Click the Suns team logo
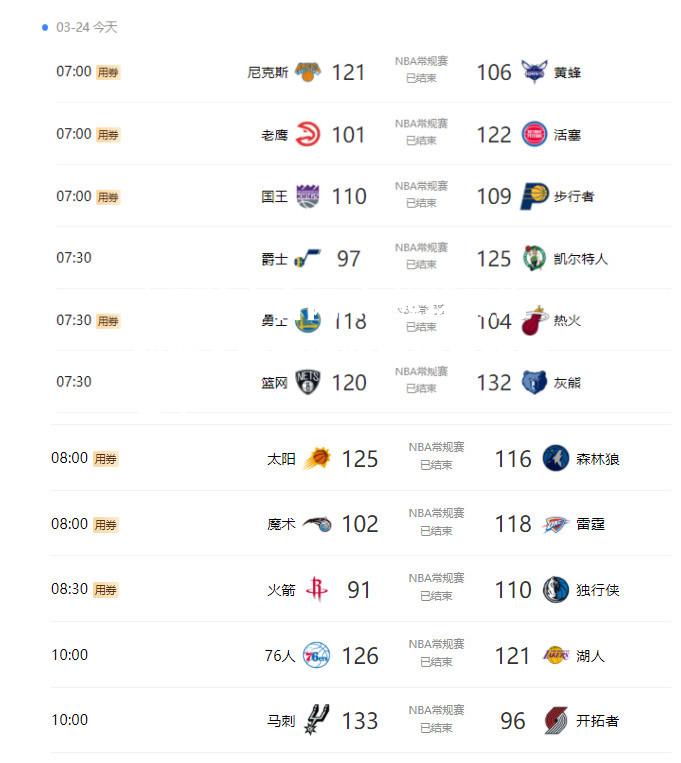 [317, 458]
